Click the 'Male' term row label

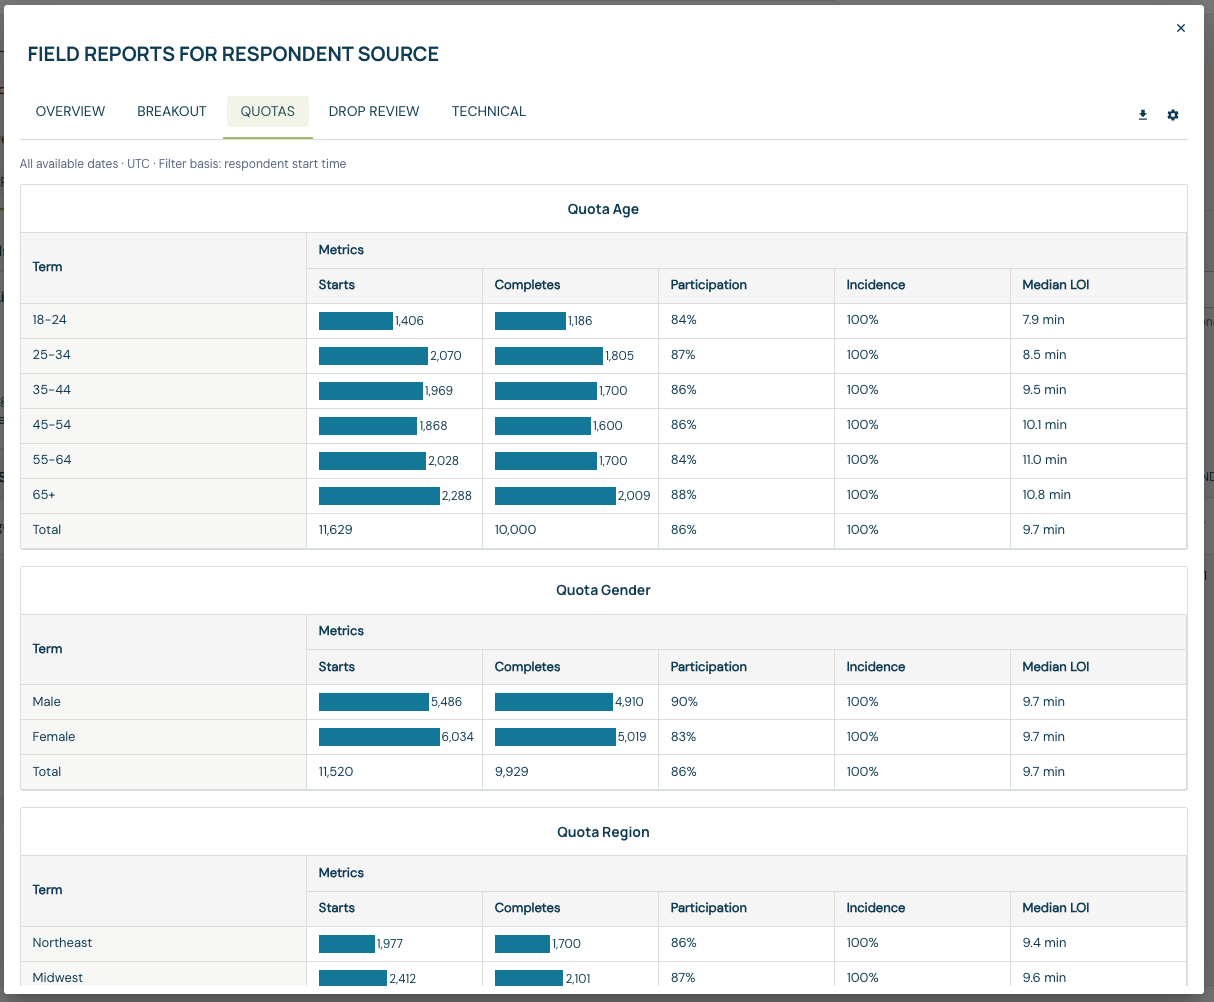coord(47,702)
